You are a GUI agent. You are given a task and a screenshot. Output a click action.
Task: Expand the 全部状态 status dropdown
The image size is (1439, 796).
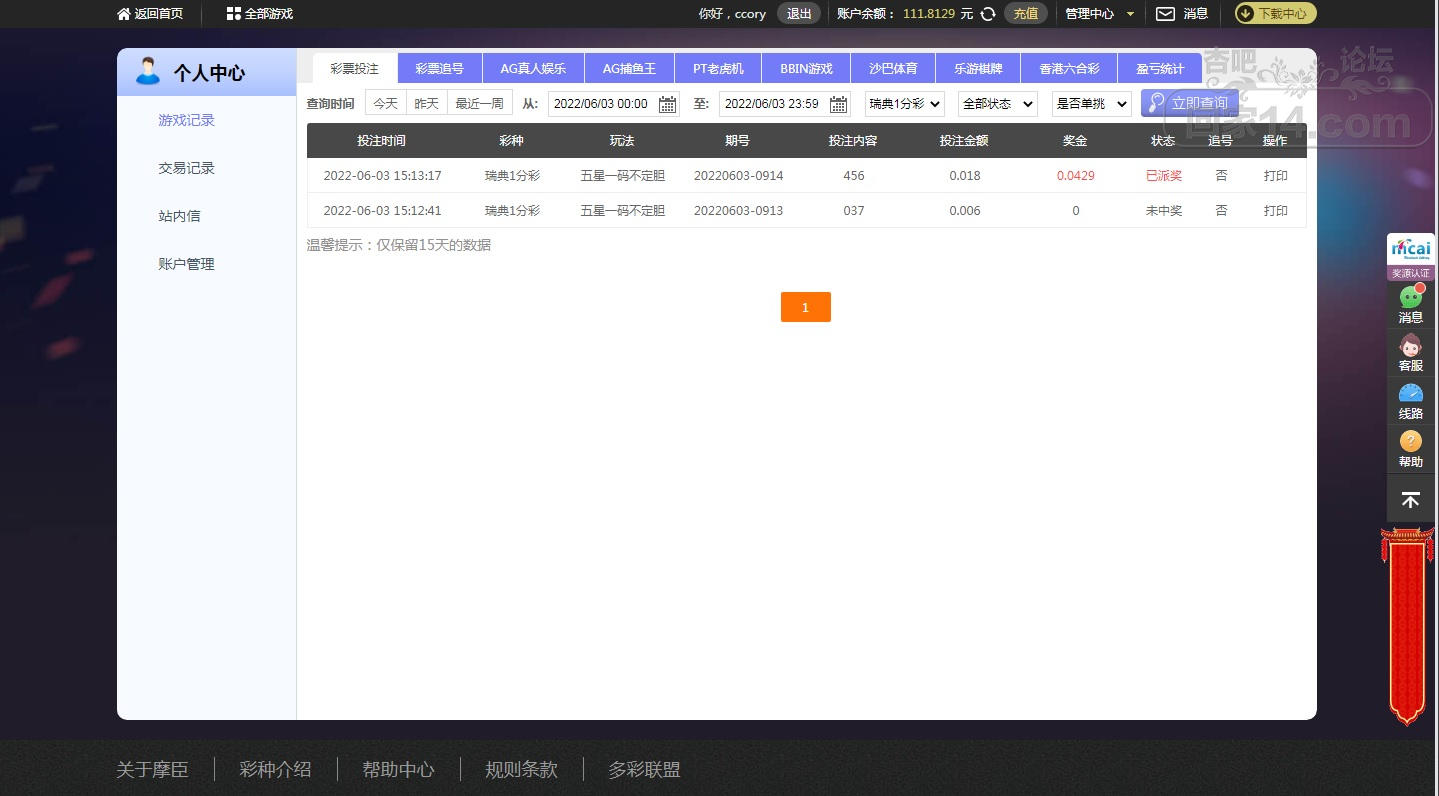(x=997, y=104)
